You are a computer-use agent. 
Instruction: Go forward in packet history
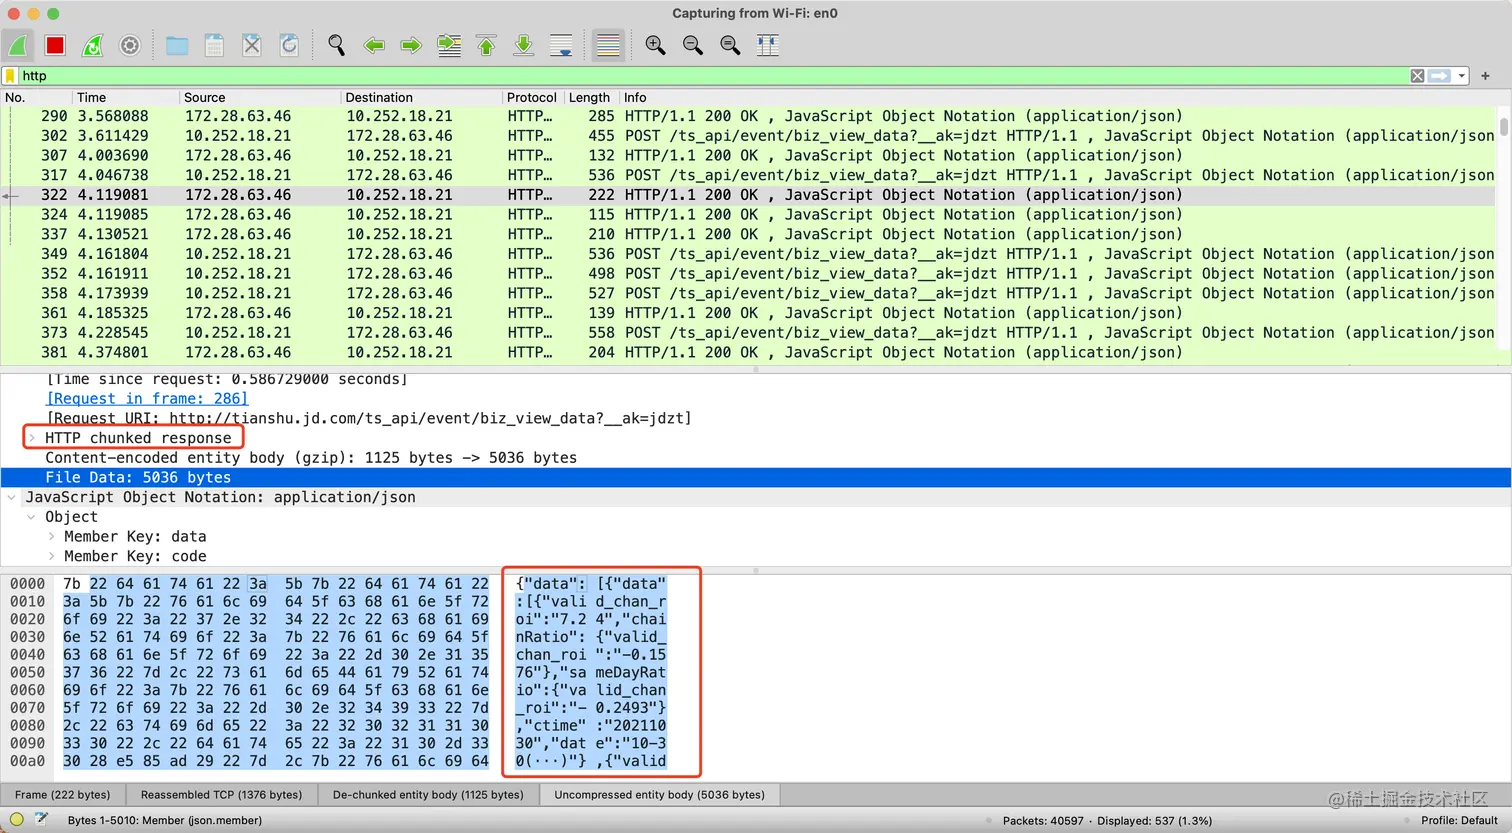click(x=411, y=45)
